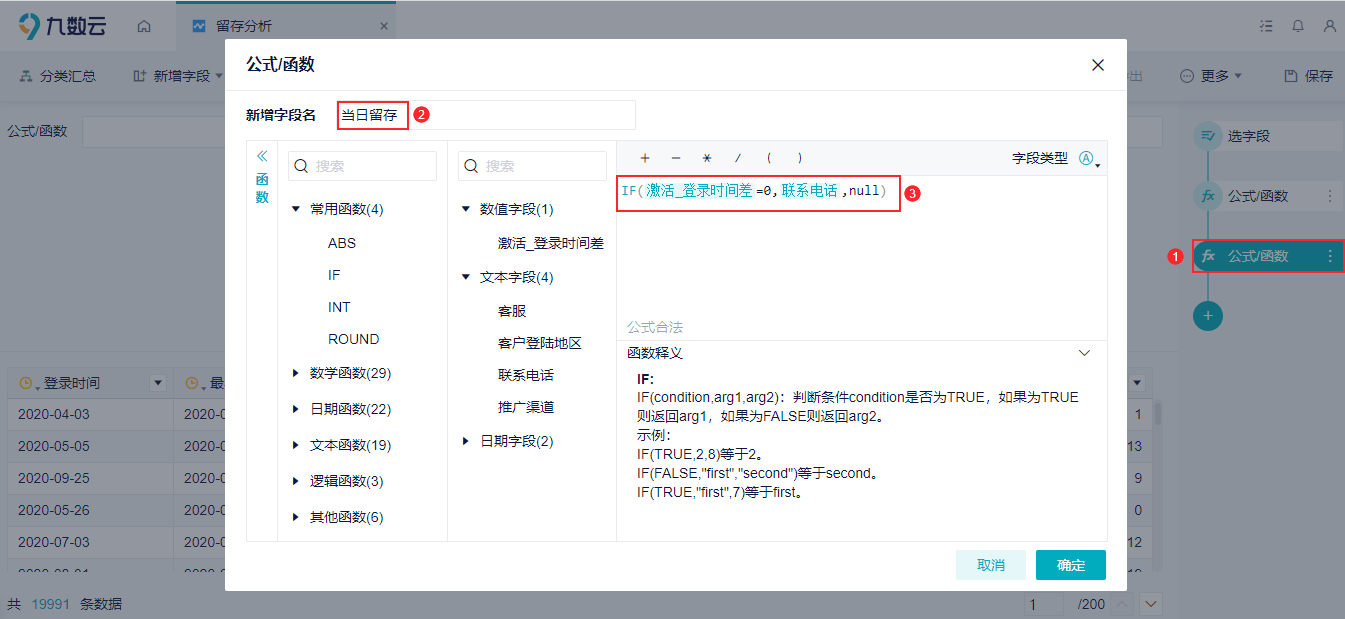Open the home icon tab
1345x619 pixels.
[x=144, y=26]
